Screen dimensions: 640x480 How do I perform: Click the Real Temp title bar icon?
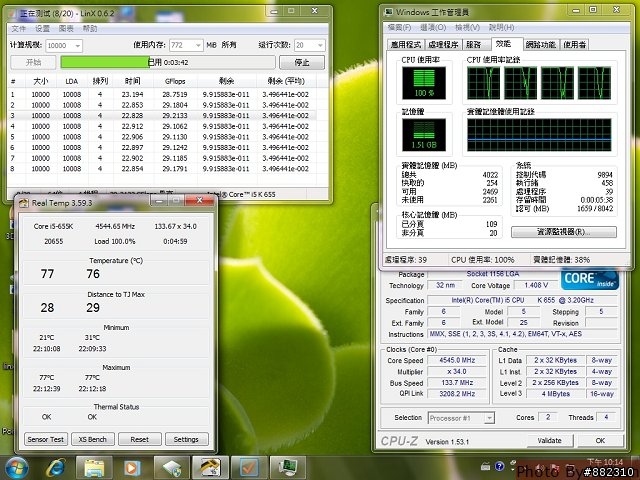click(24, 203)
